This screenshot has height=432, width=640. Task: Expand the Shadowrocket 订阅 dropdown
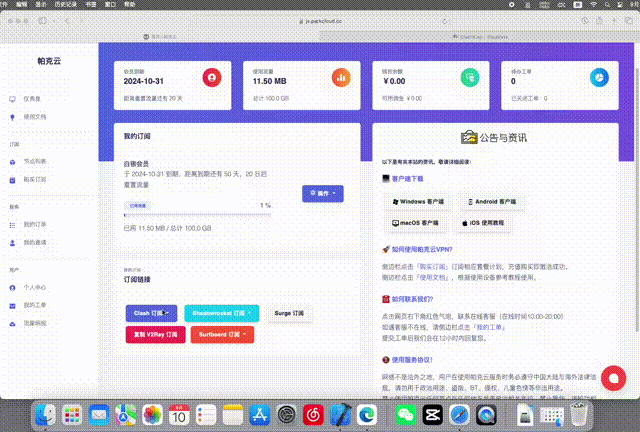(221, 313)
